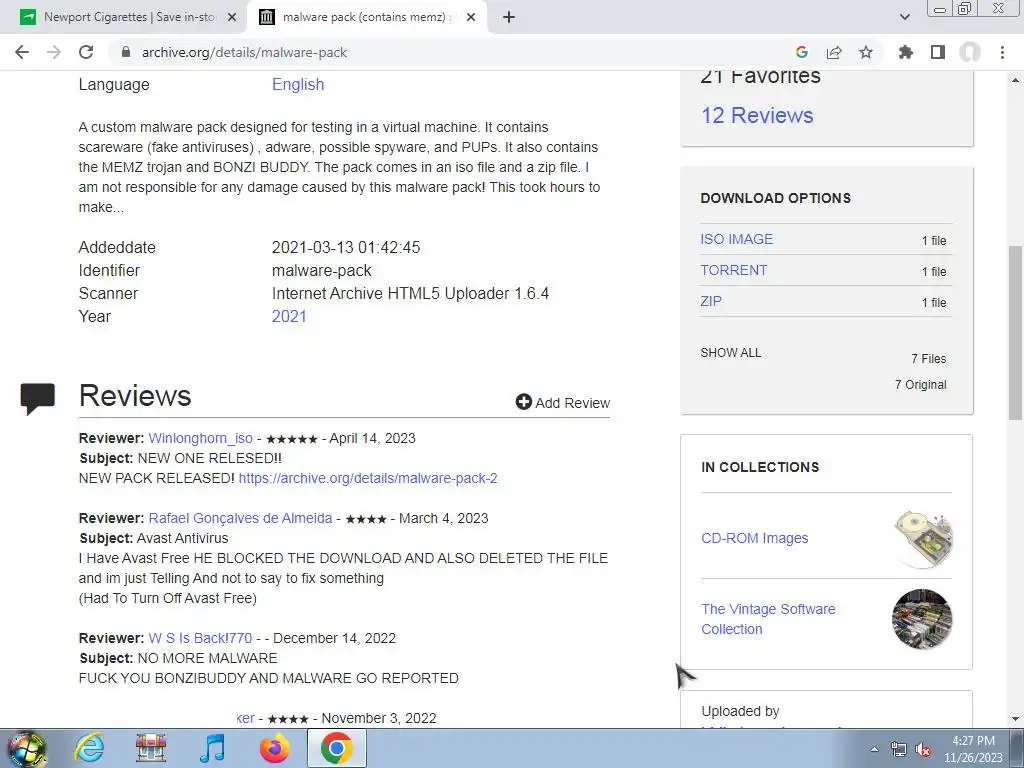1024x768 pixels.
Task: Click the Chrome taskbar icon
Action: tap(336, 748)
